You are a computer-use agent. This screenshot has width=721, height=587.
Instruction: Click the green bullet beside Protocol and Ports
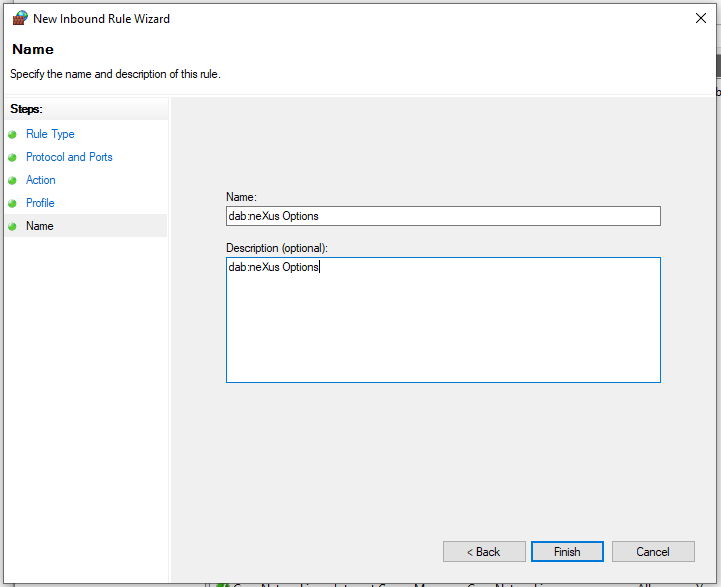12,157
